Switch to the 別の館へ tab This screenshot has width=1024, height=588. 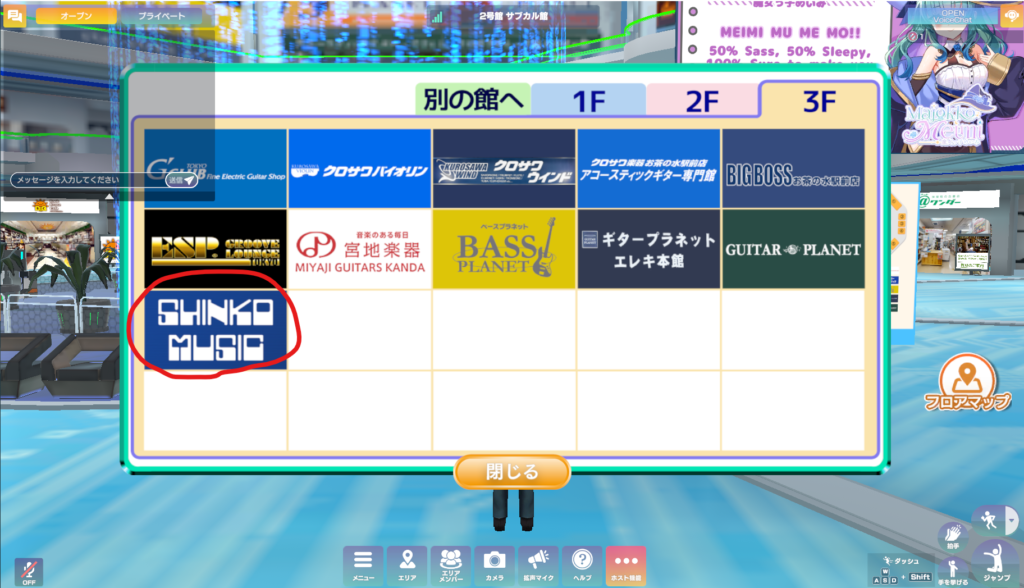point(473,99)
